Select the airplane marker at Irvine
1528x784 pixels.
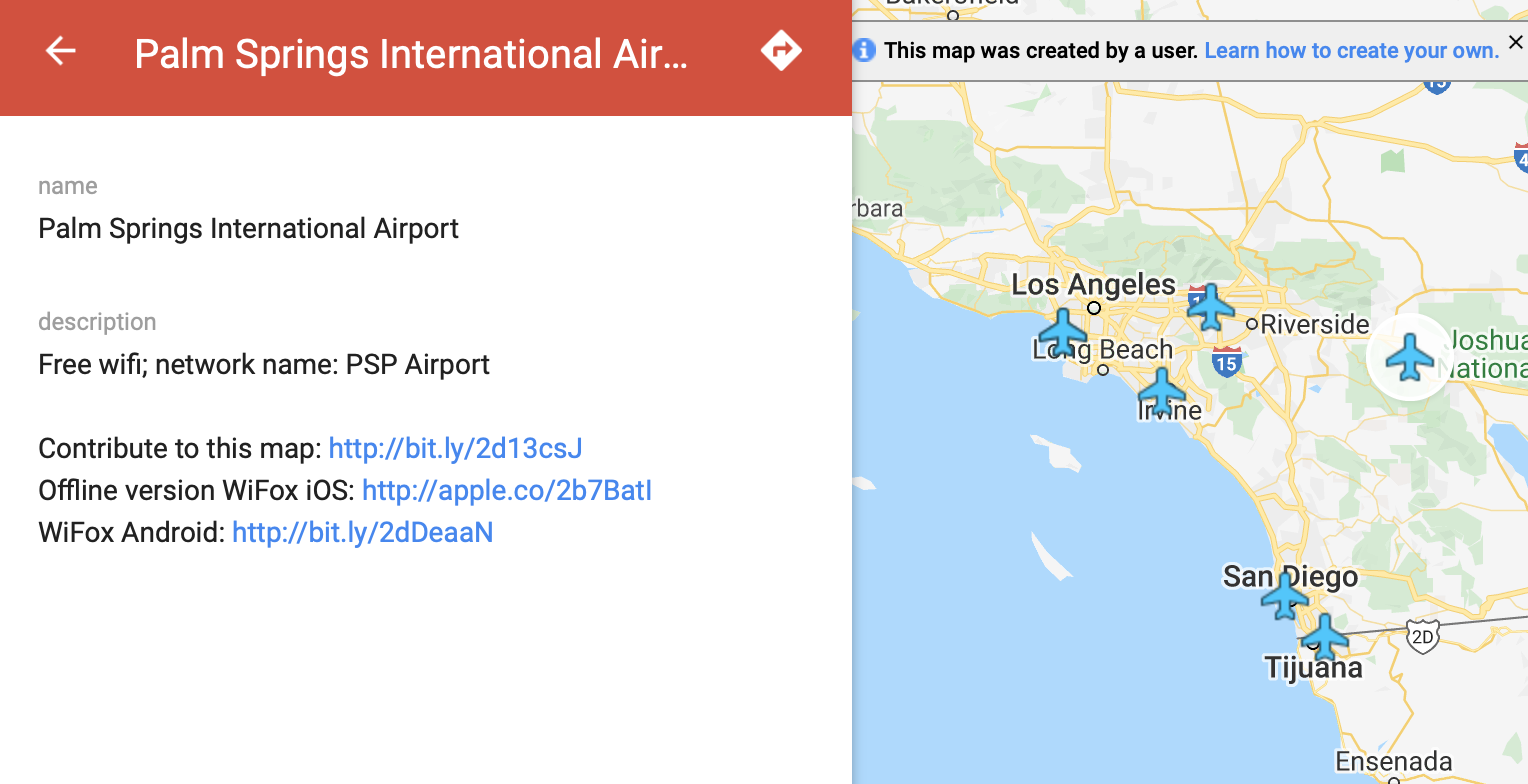[1162, 391]
